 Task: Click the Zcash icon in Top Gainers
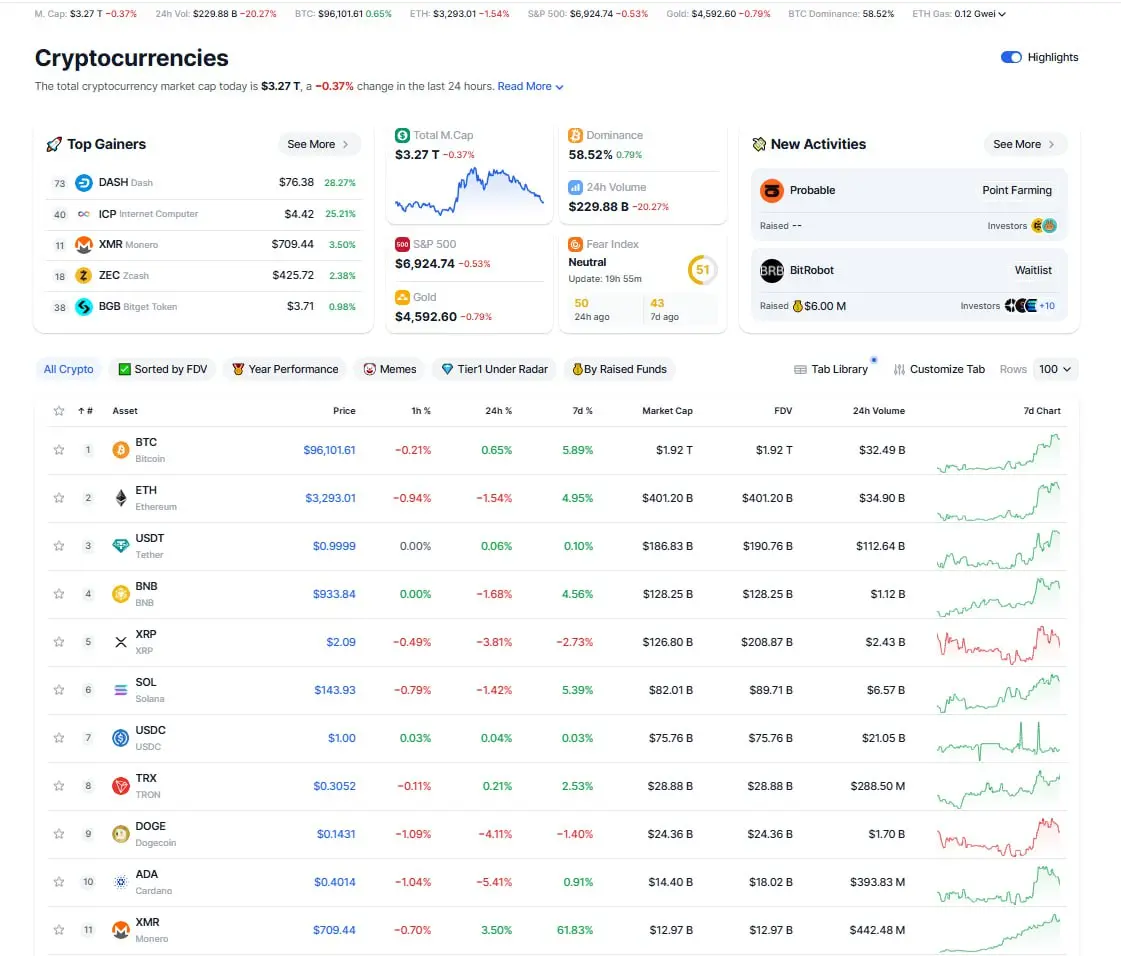pyautogui.click(x=84, y=275)
